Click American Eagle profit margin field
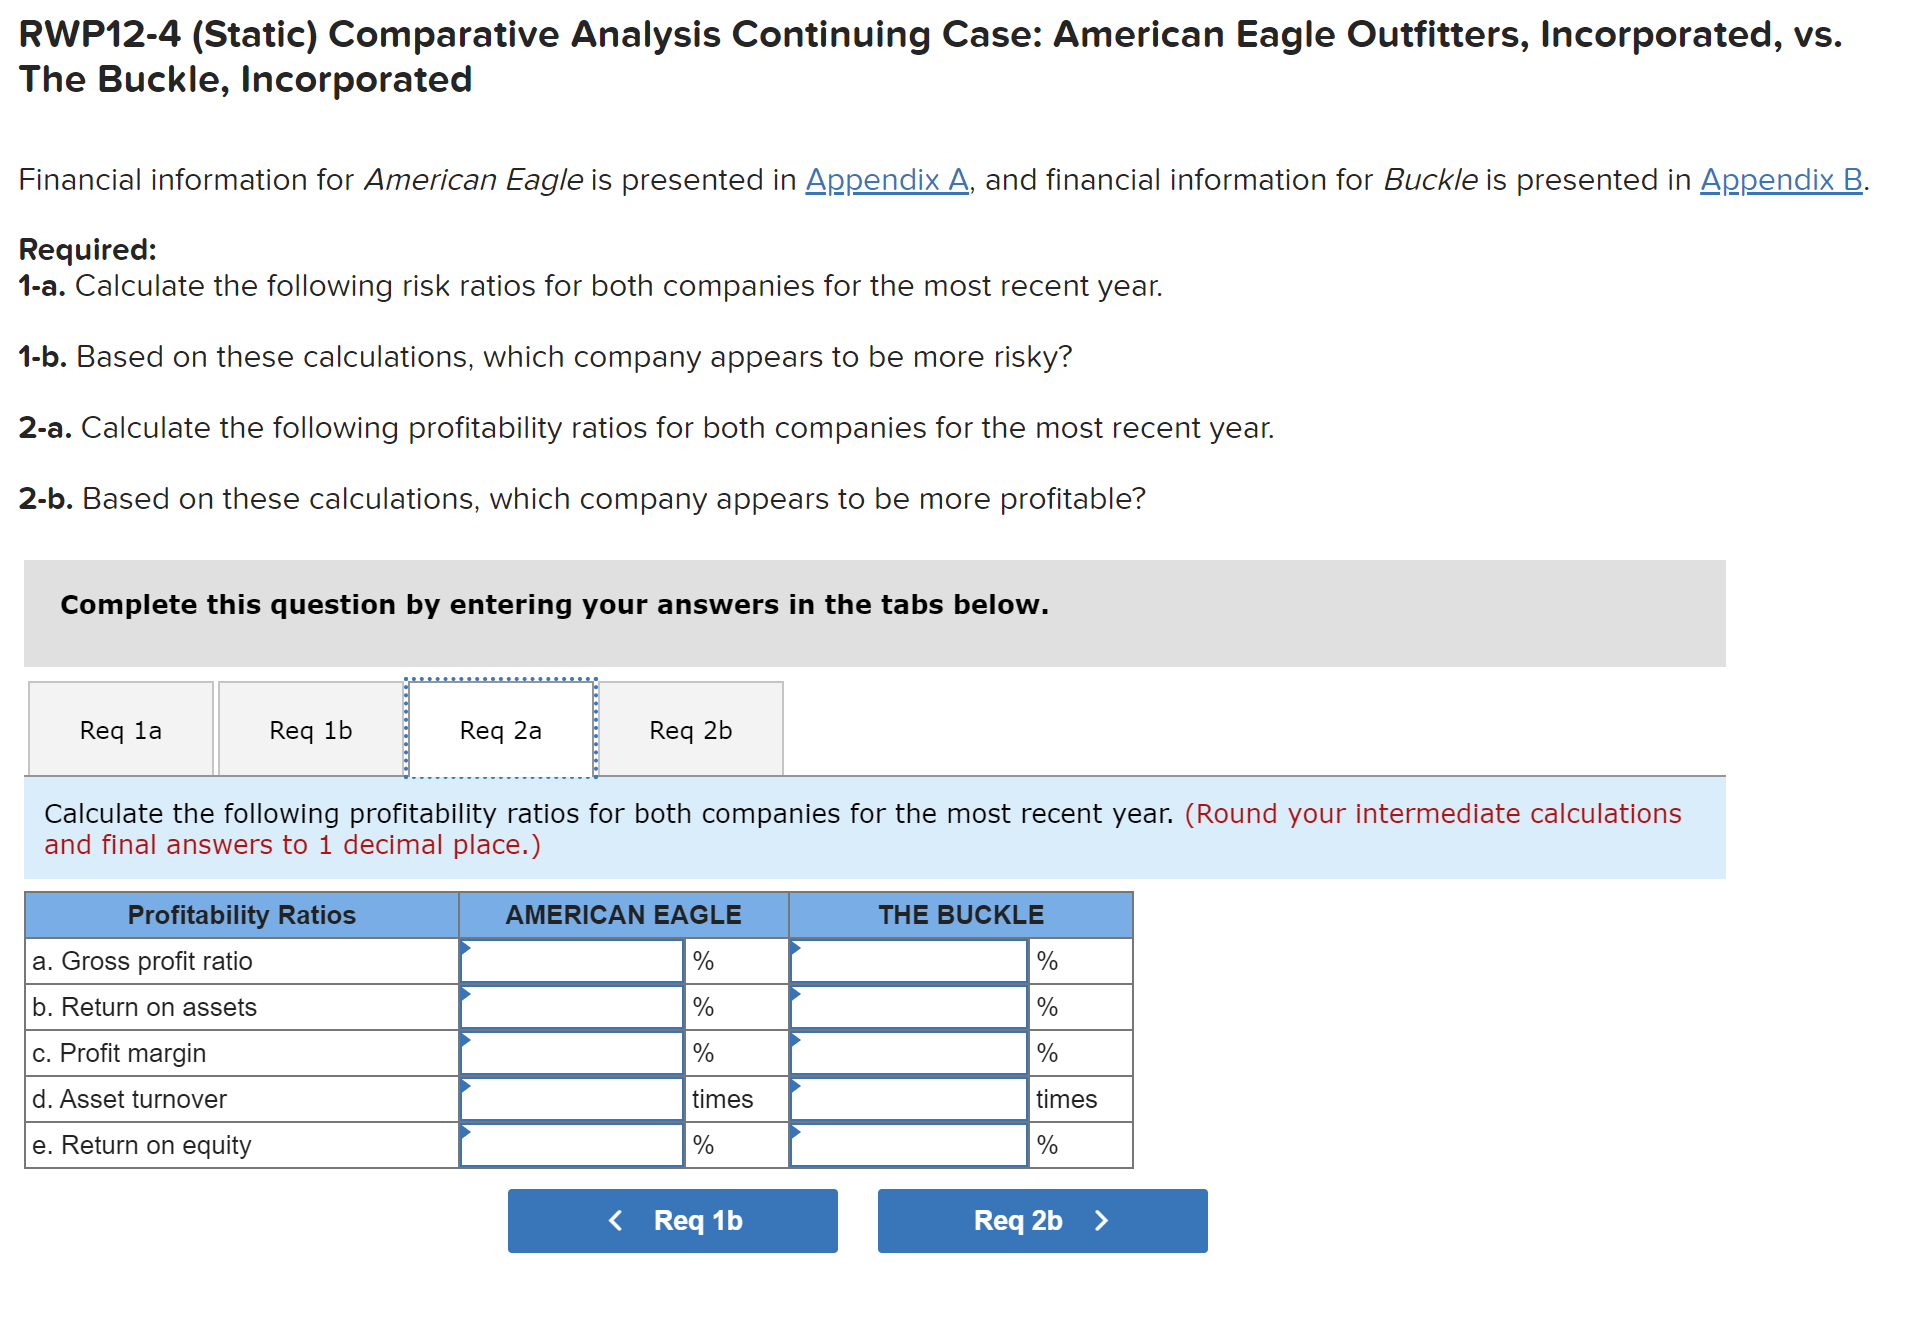This screenshot has width=1914, height=1343. pos(570,1052)
